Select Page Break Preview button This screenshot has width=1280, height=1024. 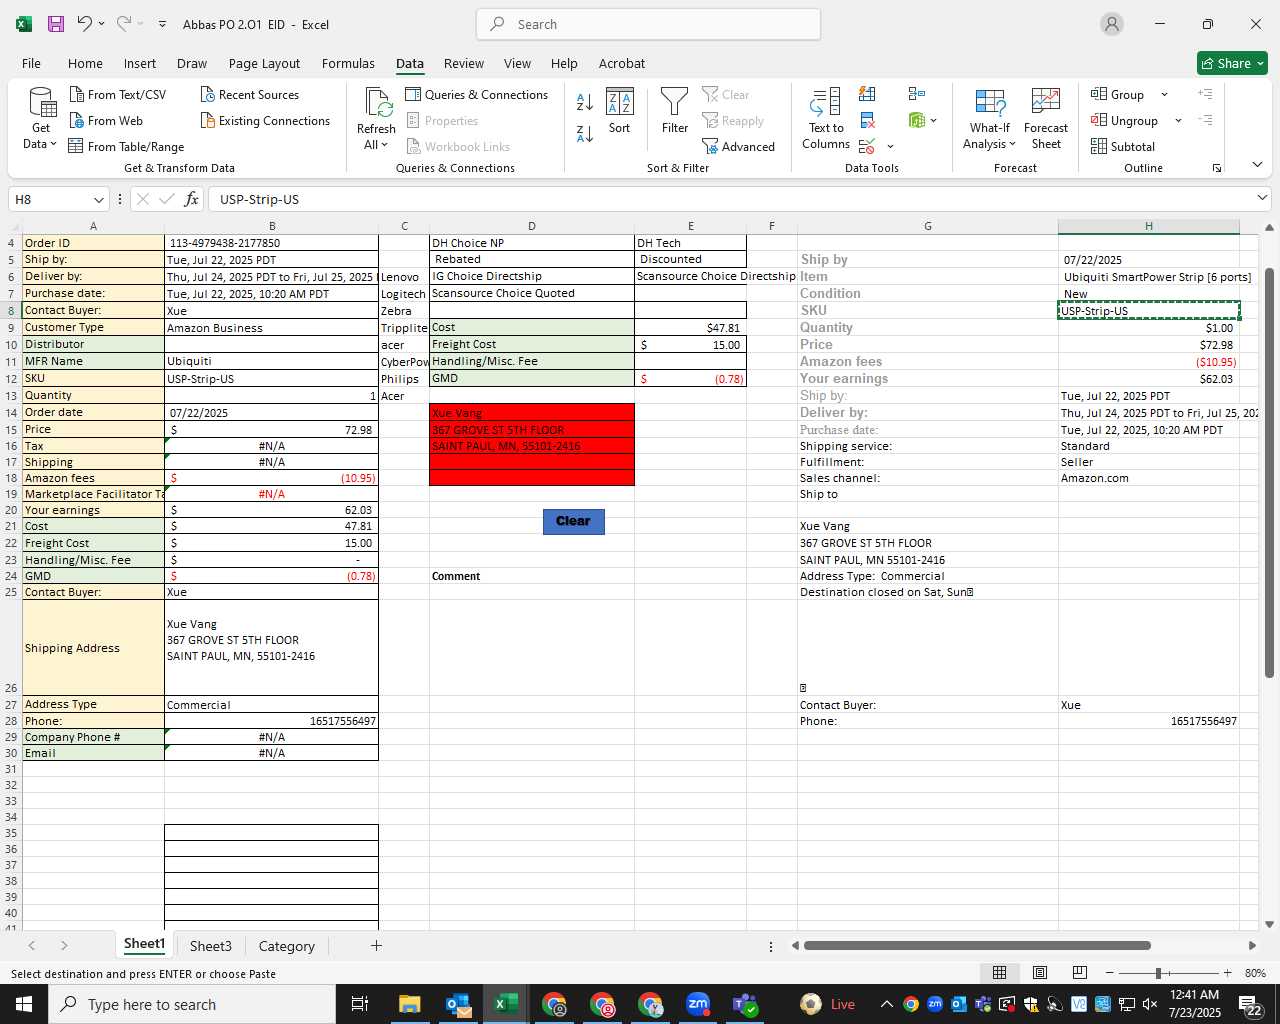(x=1079, y=972)
